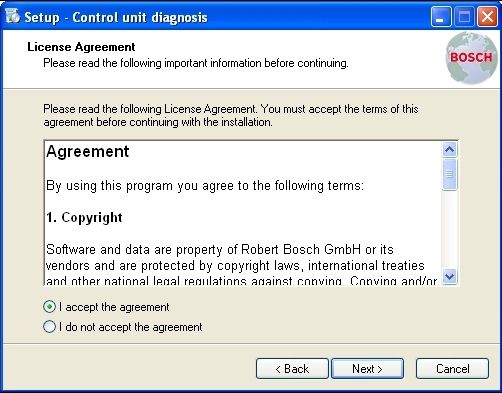The height and width of the screenshot is (393, 502).
Task: Click the "License Agreement" page header
Action: point(81,47)
